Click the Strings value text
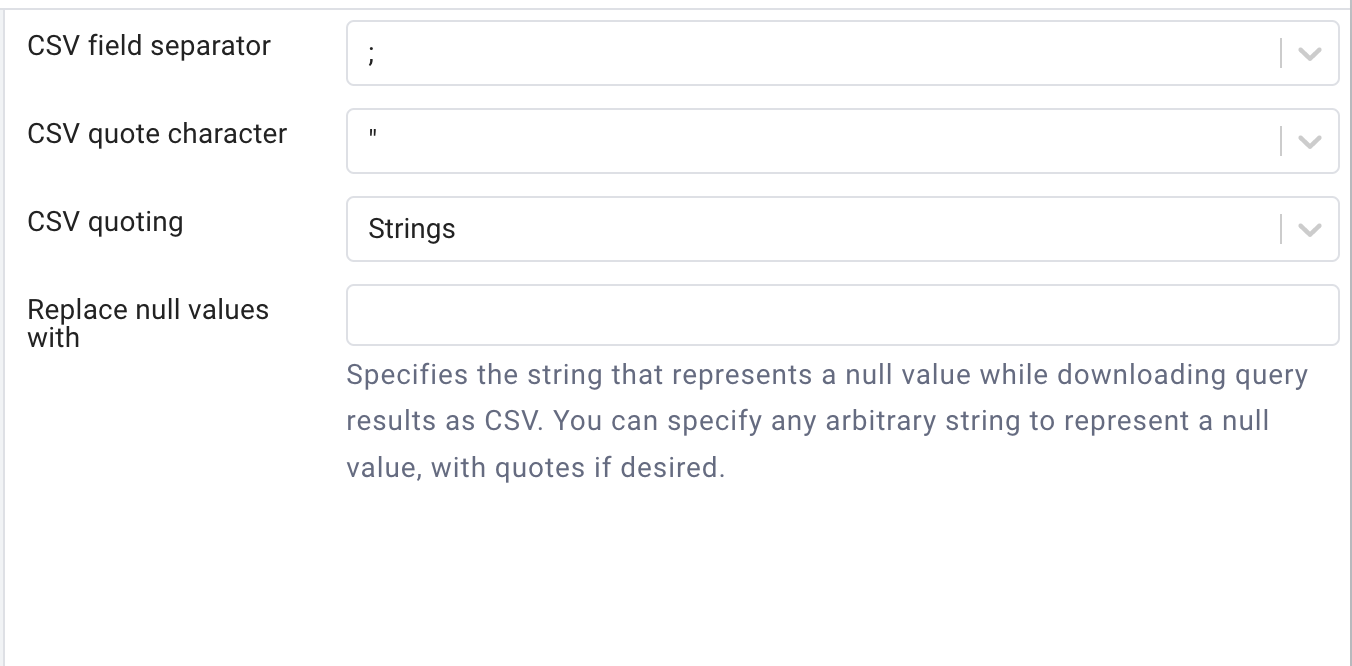This screenshot has width=1352, height=666. 412,229
